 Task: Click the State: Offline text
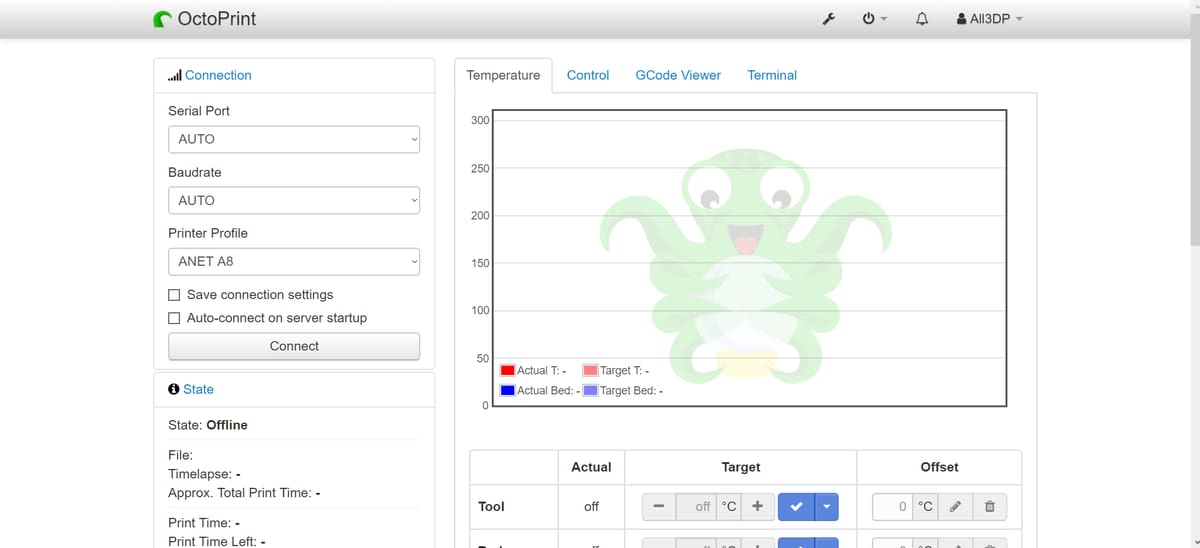208,425
